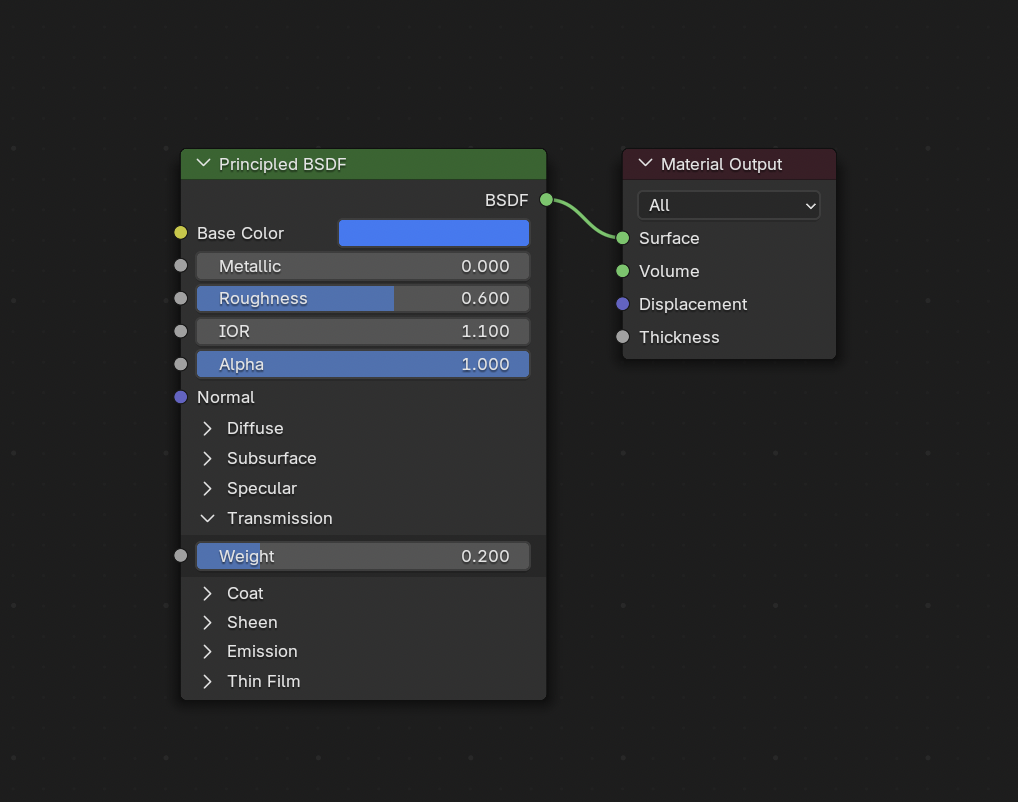
Task: Click the Thickness input socket
Action: click(x=623, y=337)
